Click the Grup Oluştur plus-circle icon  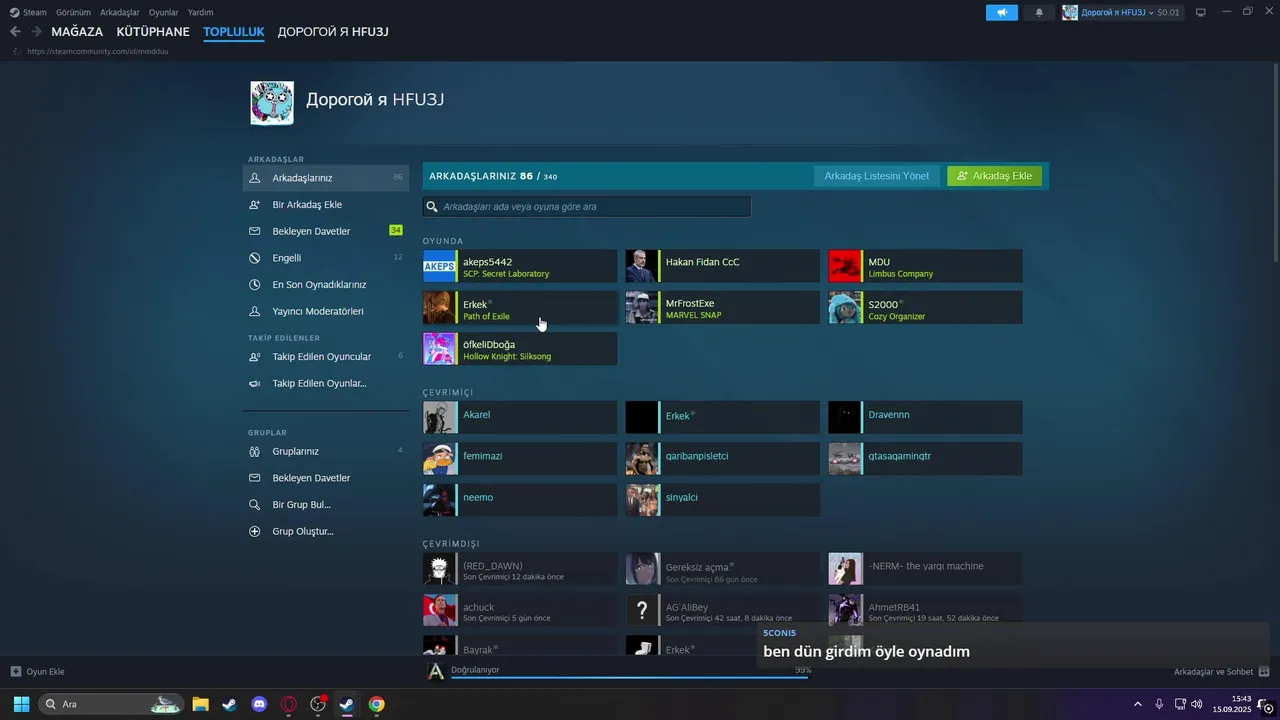(254, 531)
